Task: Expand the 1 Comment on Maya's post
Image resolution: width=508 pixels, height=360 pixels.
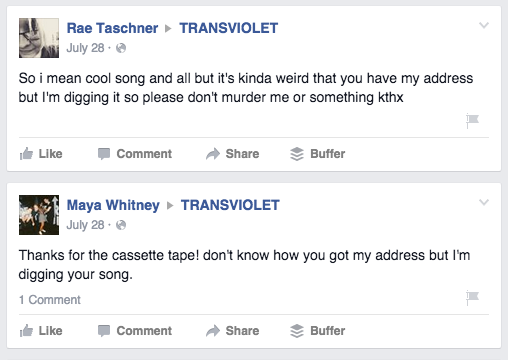Action: click(50, 300)
